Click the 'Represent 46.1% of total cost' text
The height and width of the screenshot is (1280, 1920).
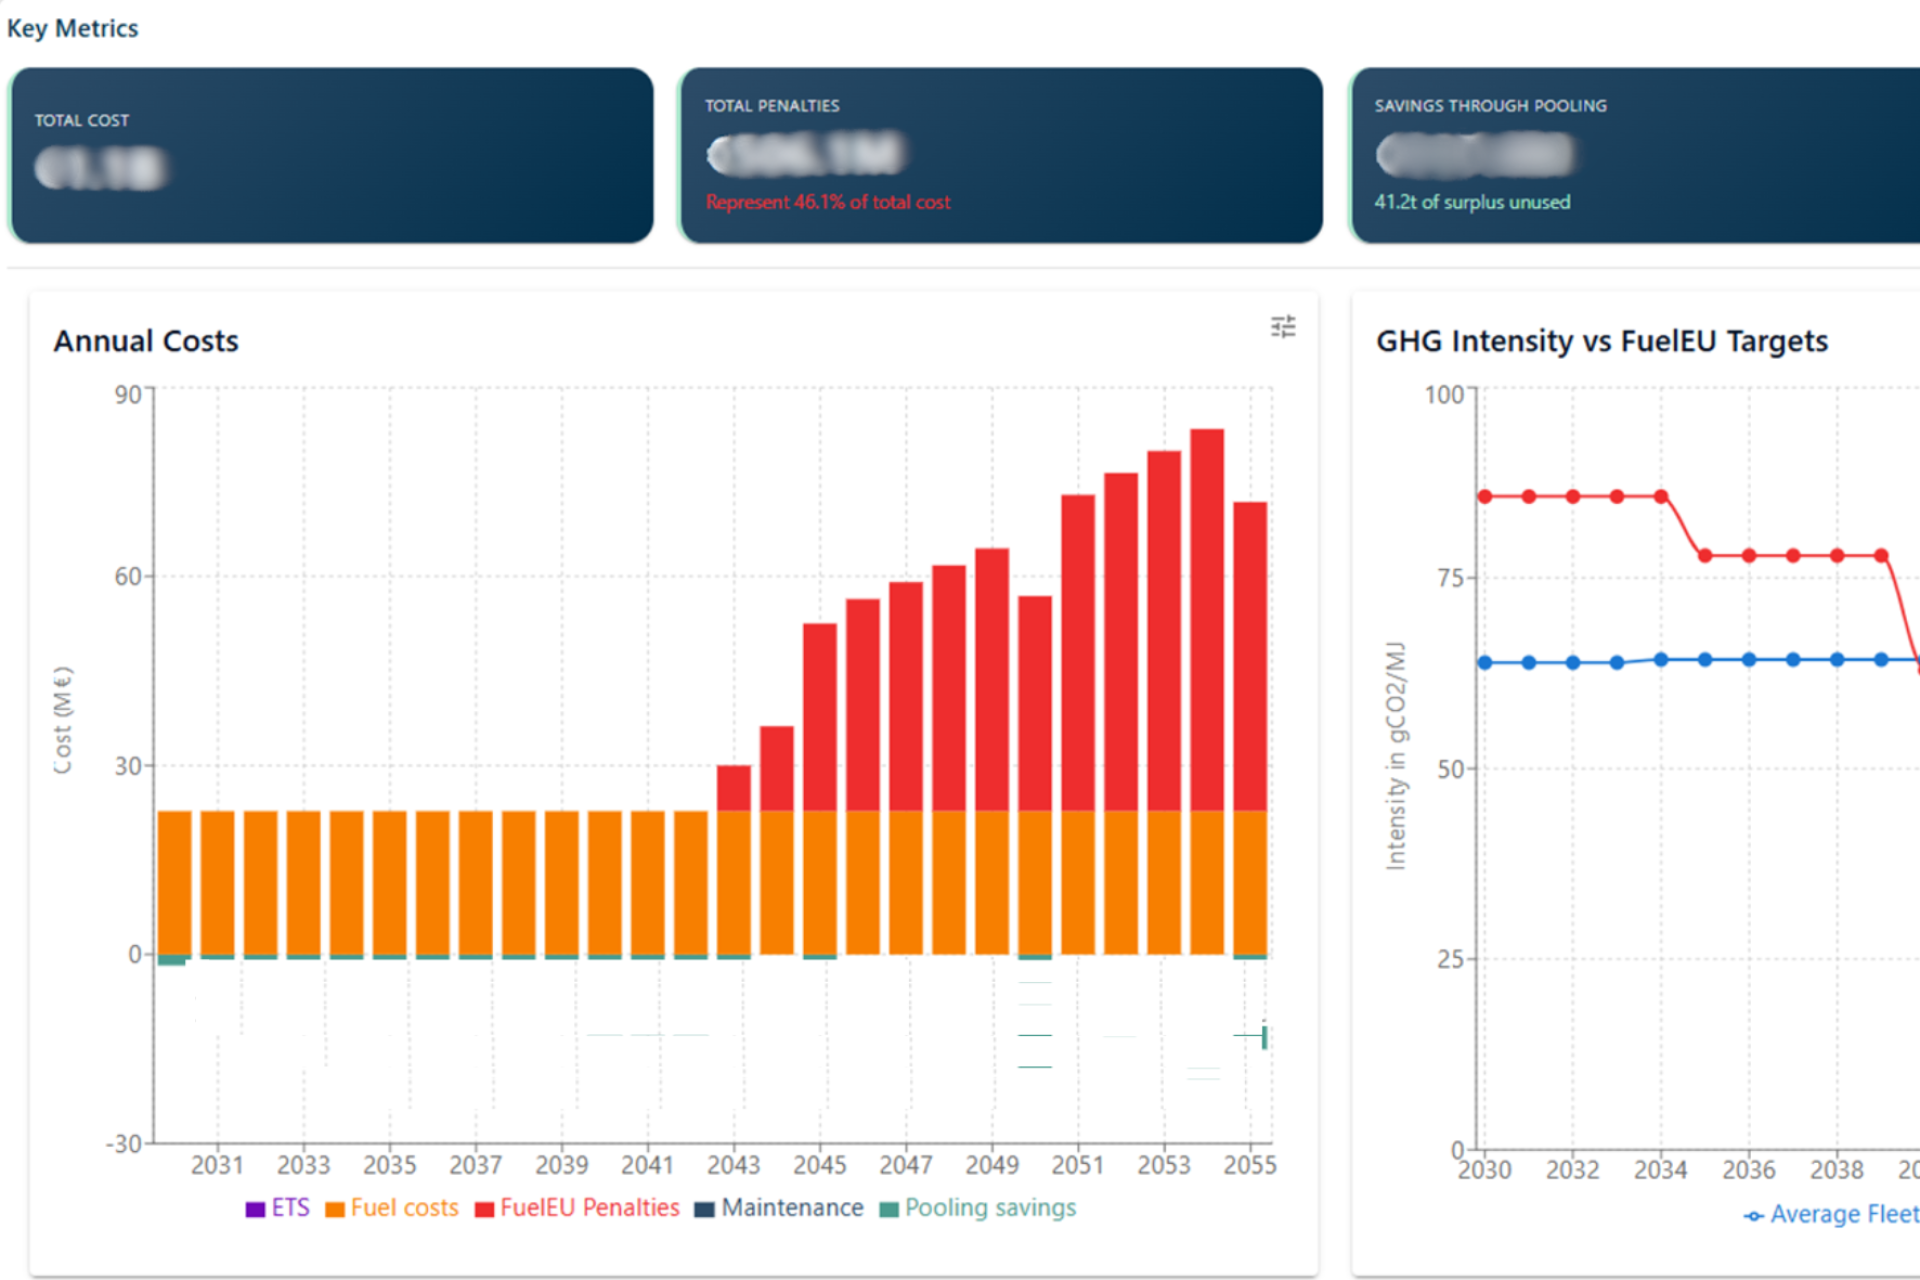827,202
